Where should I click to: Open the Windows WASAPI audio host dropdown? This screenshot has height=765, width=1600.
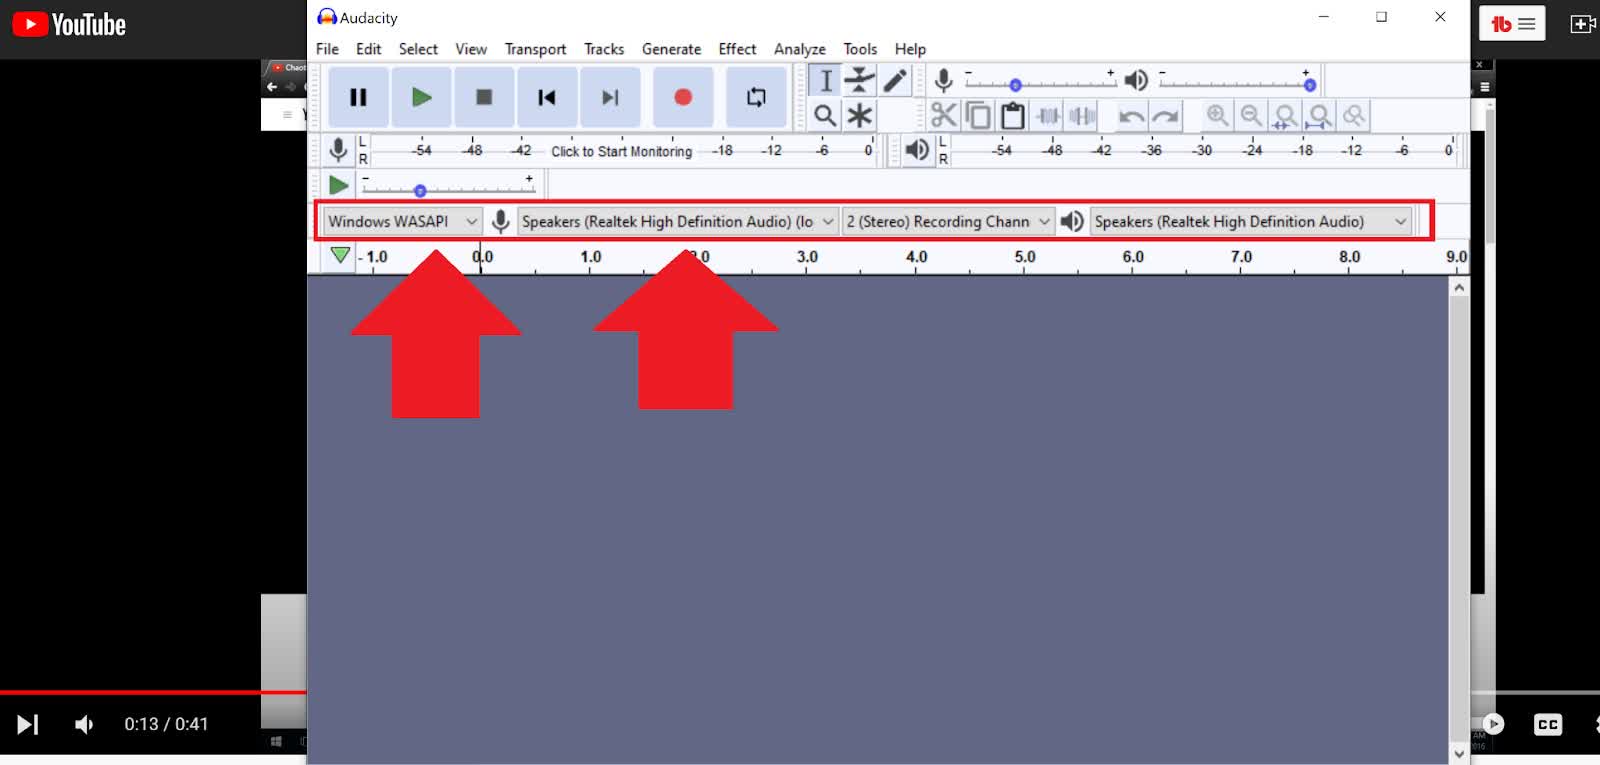click(403, 221)
